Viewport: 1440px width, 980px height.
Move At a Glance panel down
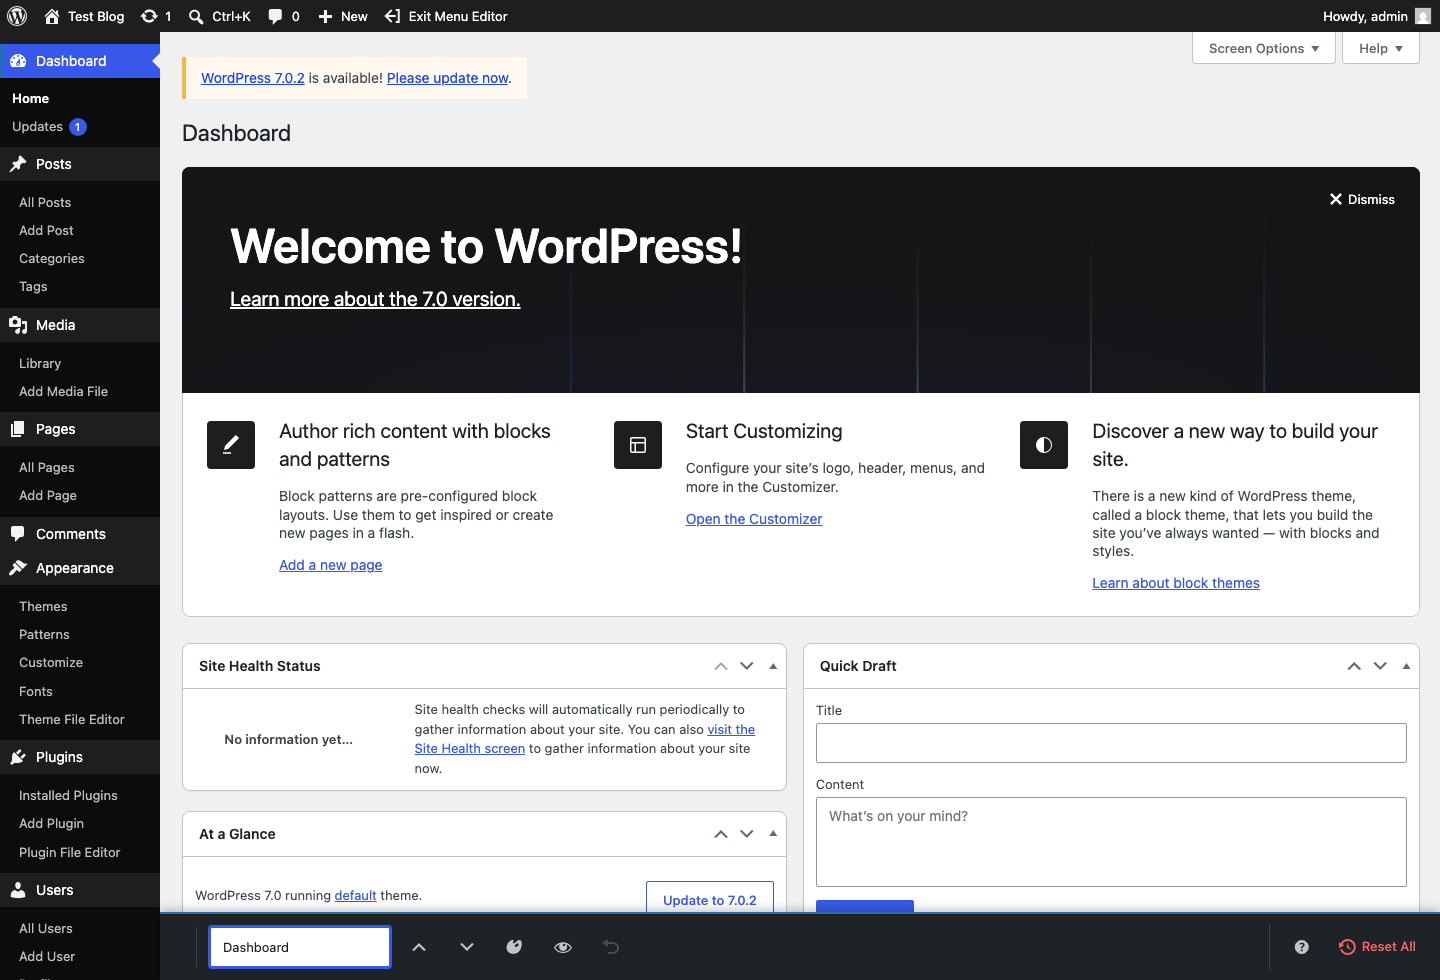click(x=747, y=834)
